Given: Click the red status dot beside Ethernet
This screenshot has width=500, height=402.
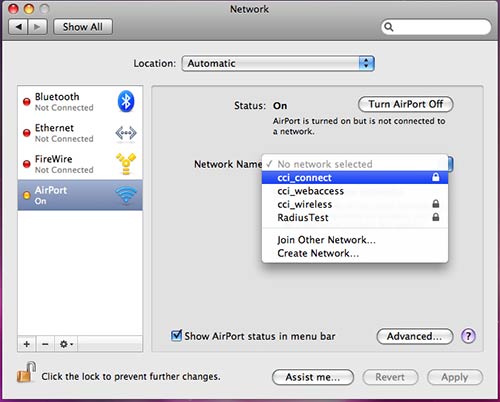Looking at the screenshot, I should coord(26,133).
